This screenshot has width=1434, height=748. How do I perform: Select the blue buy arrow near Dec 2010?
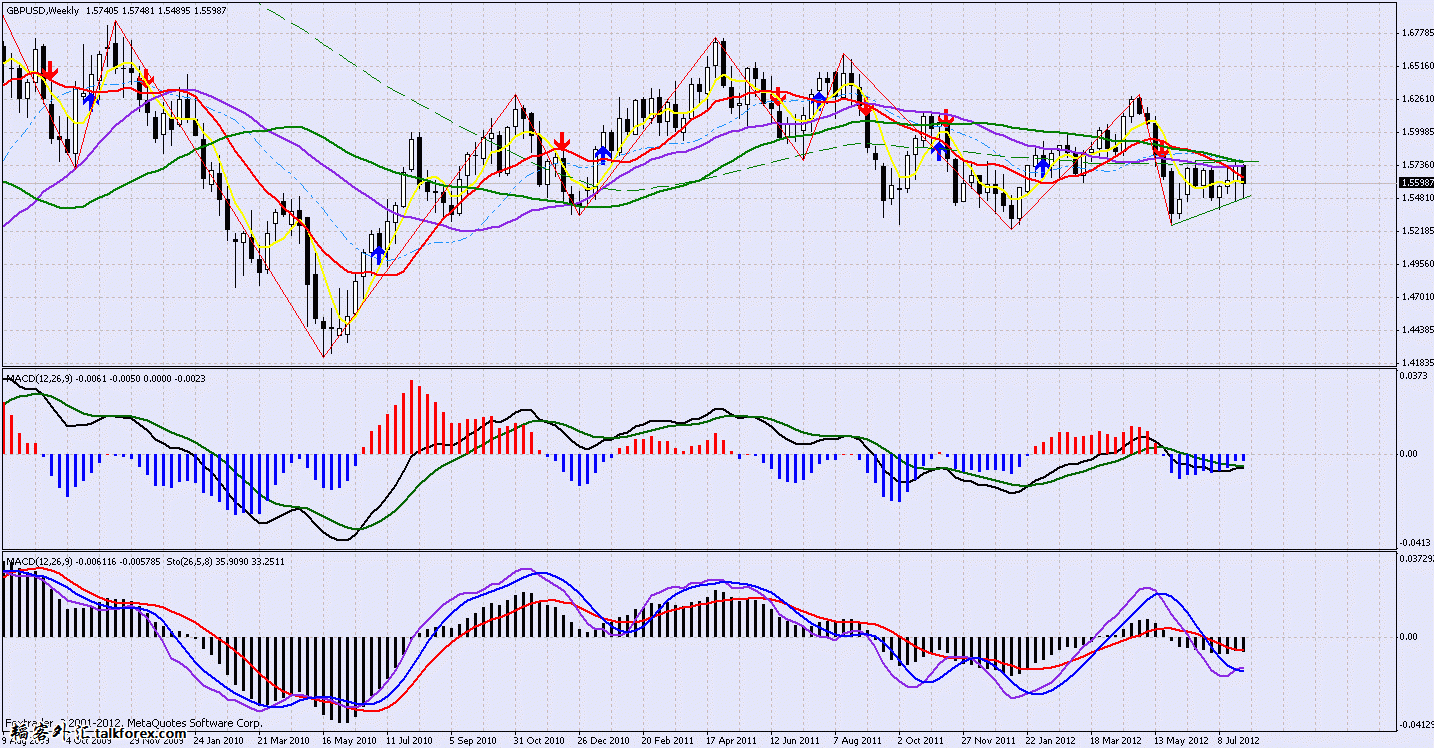click(x=602, y=153)
